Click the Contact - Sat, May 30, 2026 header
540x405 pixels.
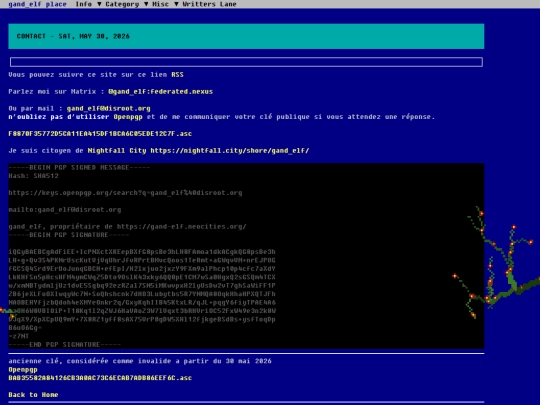tap(246, 36)
